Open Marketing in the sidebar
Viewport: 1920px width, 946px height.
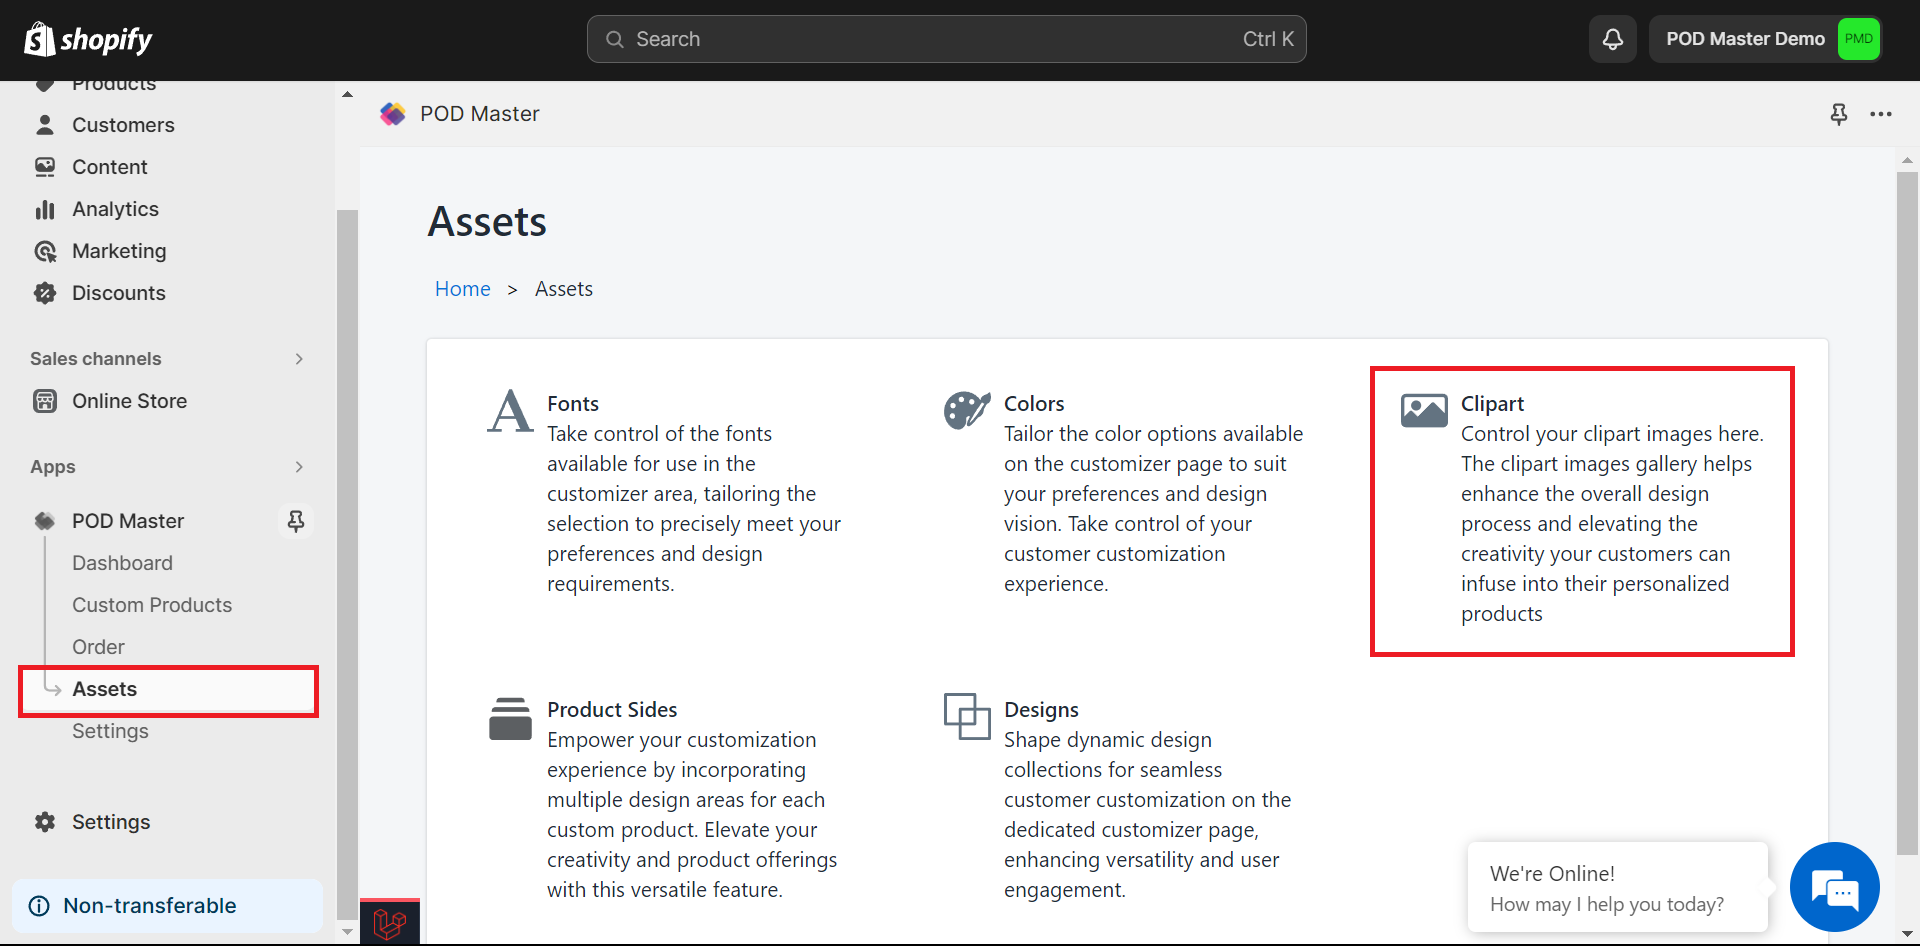point(119,251)
